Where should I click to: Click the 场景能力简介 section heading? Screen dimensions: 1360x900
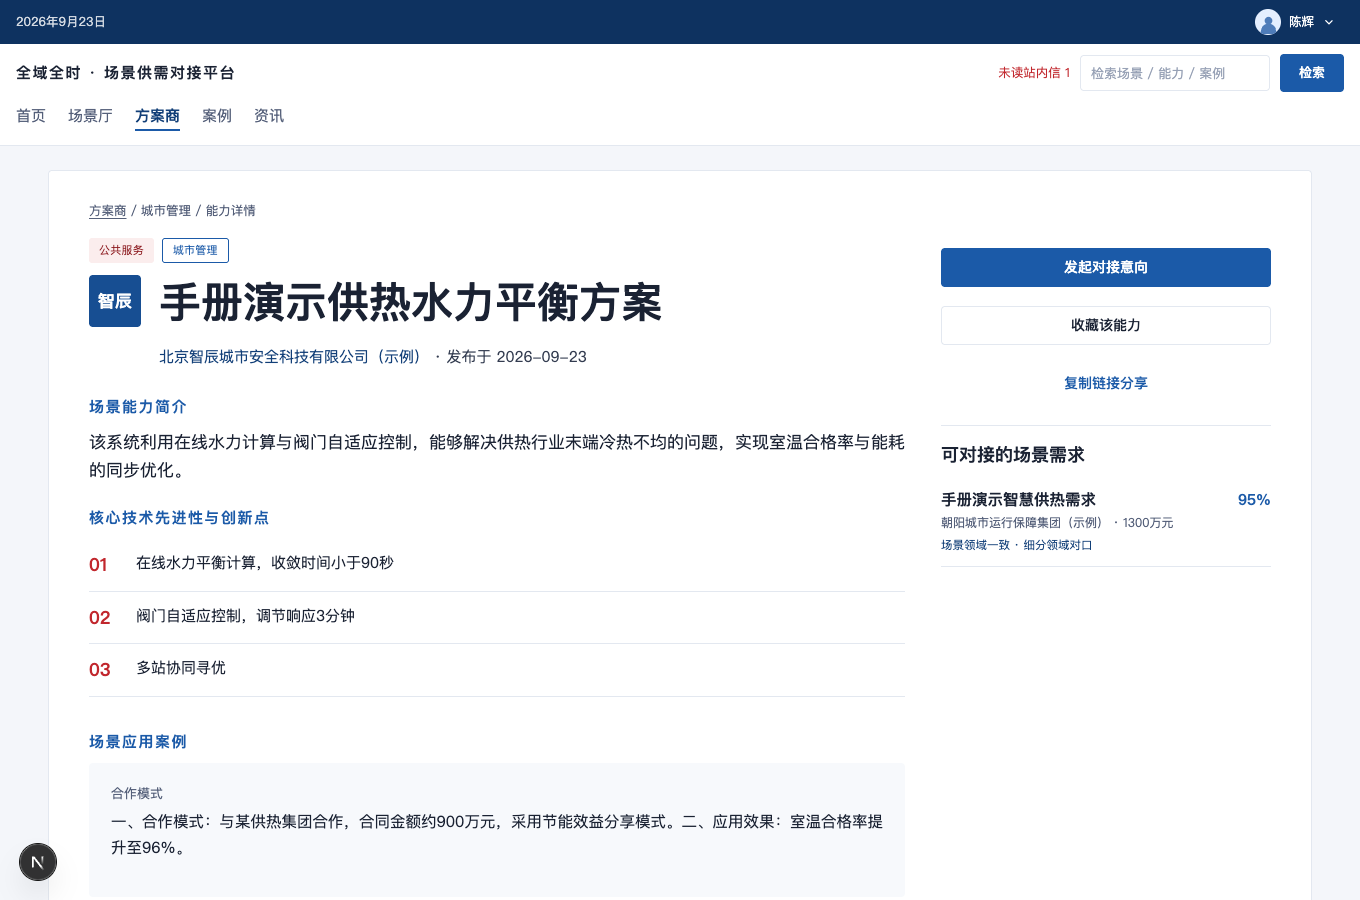[x=138, y=407]
